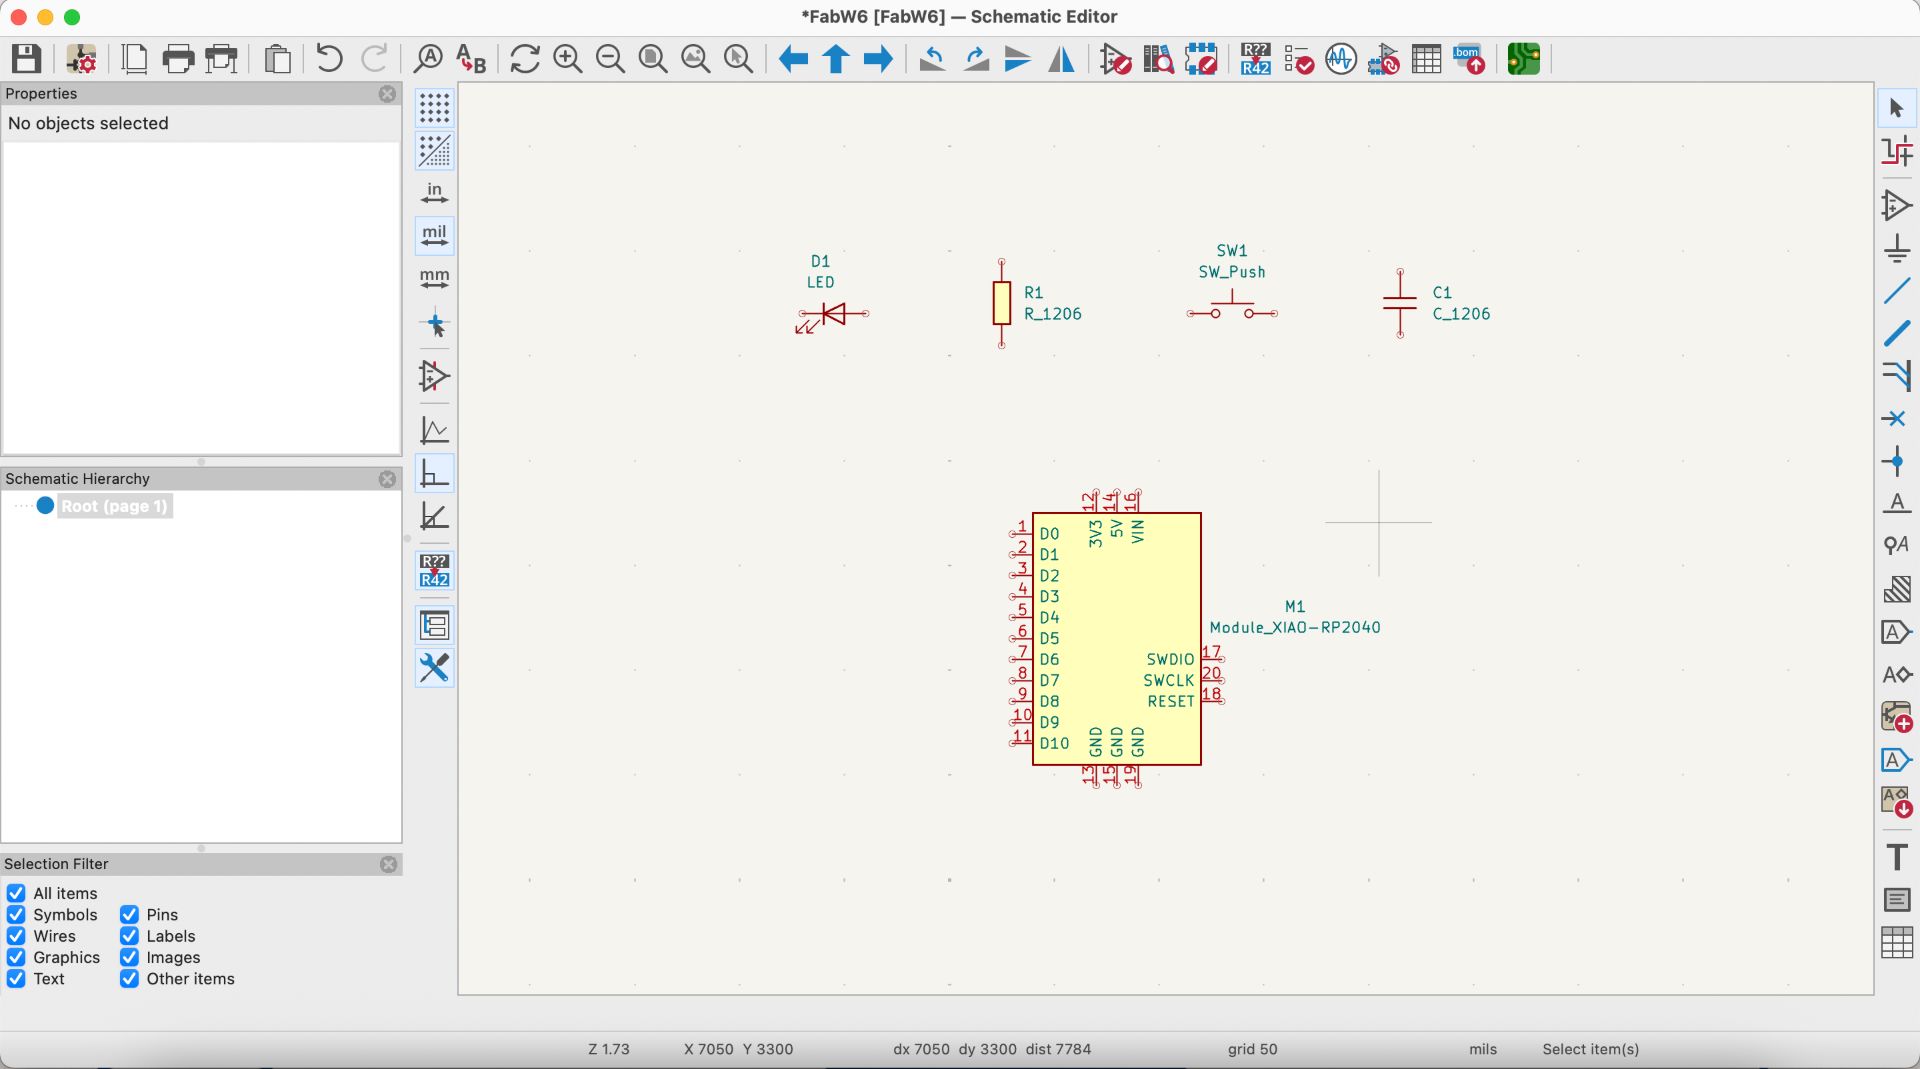
Task: Annotate schematic symbols from the top toolbar
Action: pyautogui.click(x=1255, y=59)
